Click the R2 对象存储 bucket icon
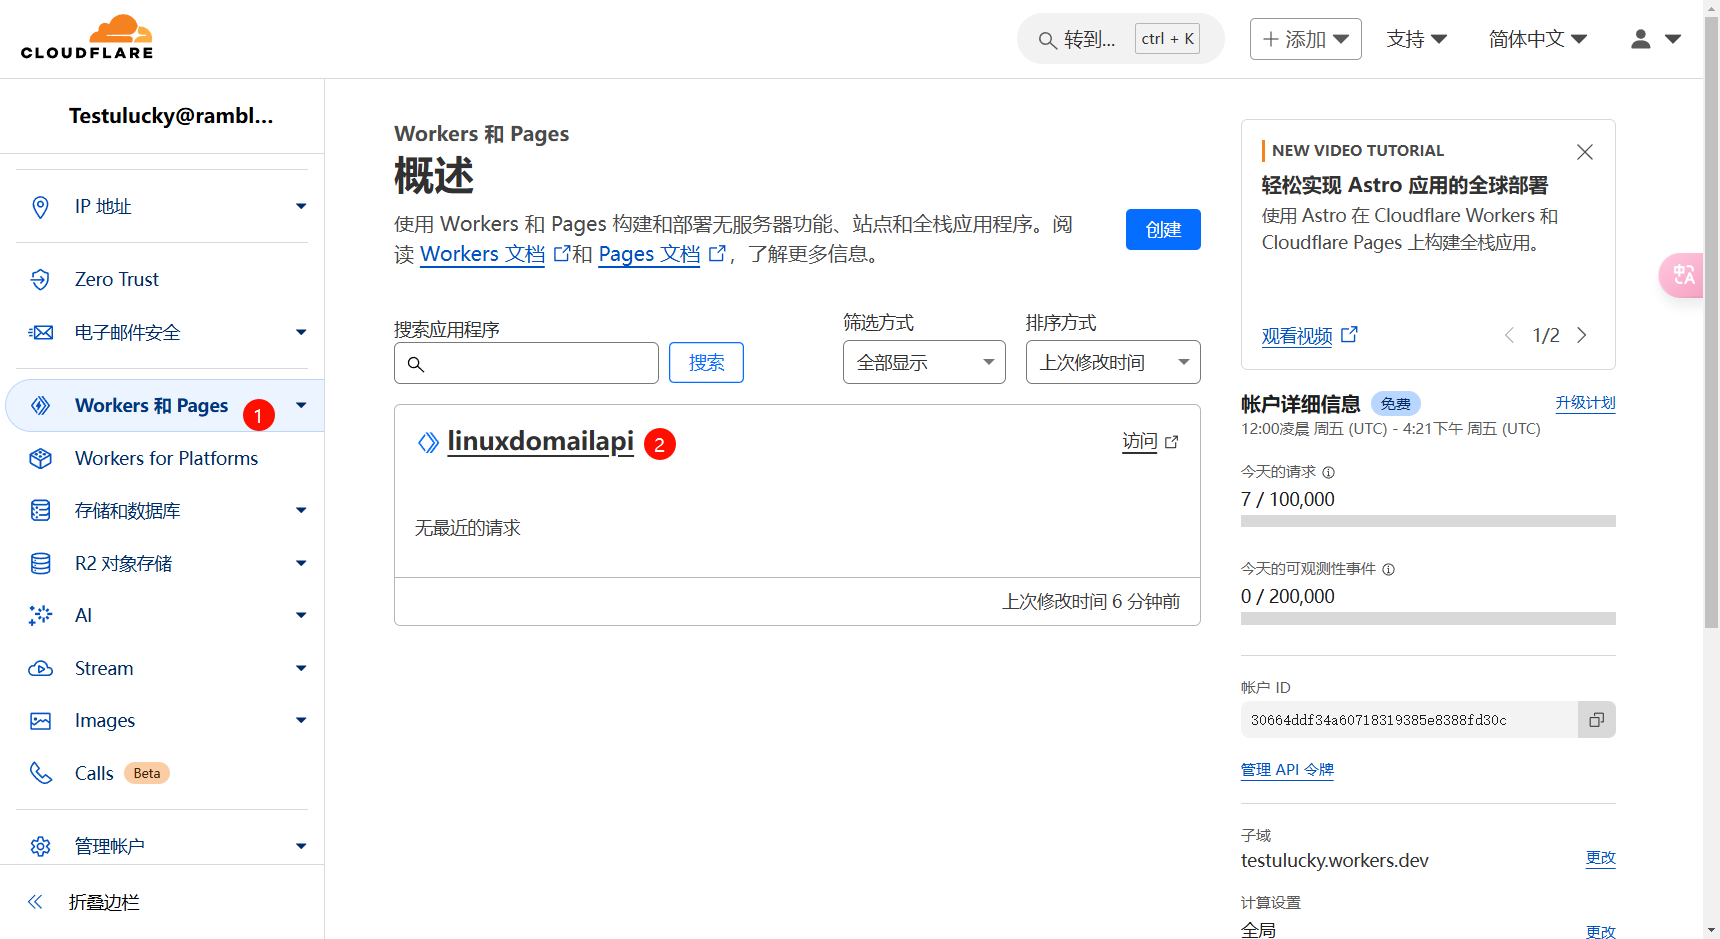1720x939 pixels. coord(40,563)
